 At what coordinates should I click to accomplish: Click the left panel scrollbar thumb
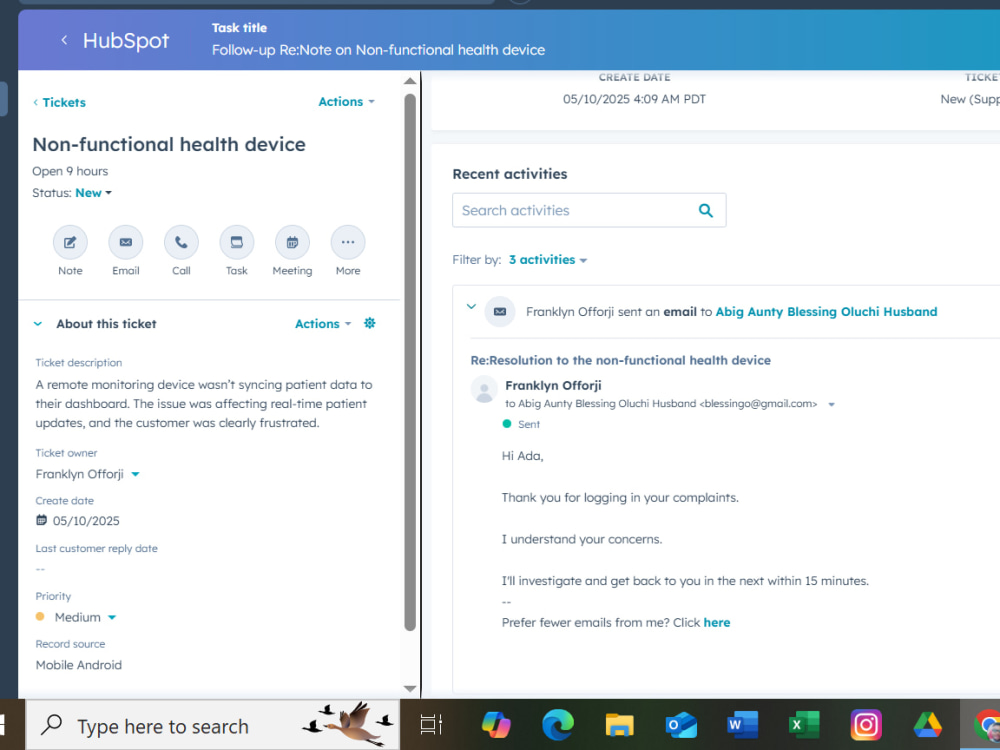[x=410, y=363]
